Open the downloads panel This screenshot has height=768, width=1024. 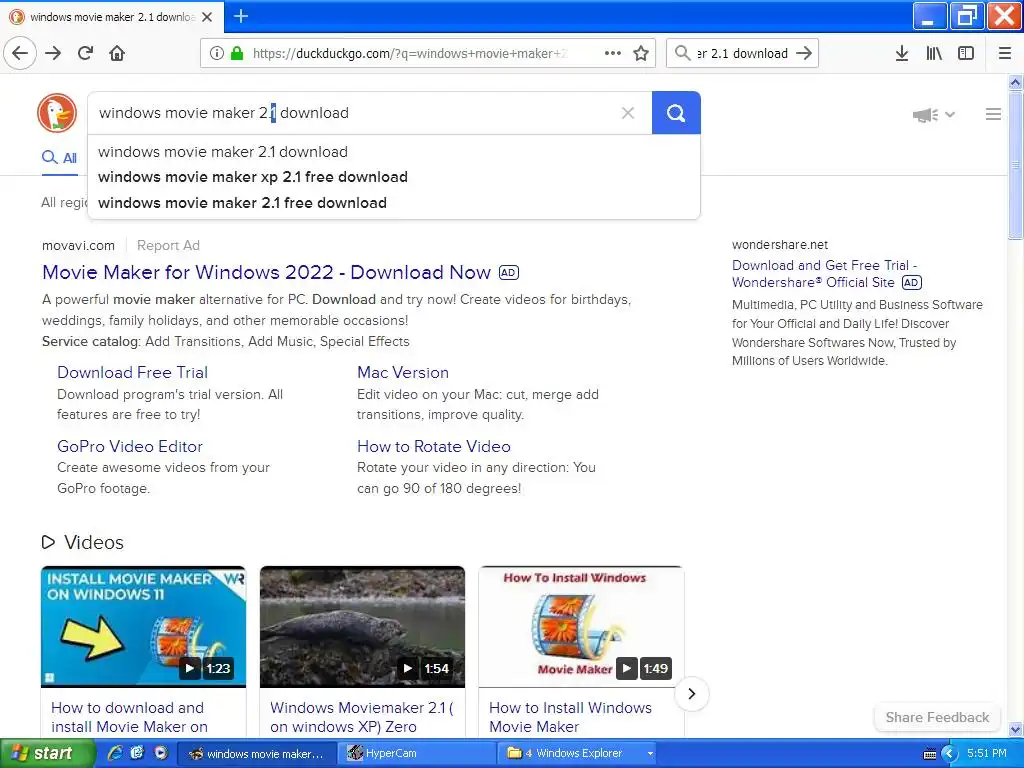[x=902, y=53]
